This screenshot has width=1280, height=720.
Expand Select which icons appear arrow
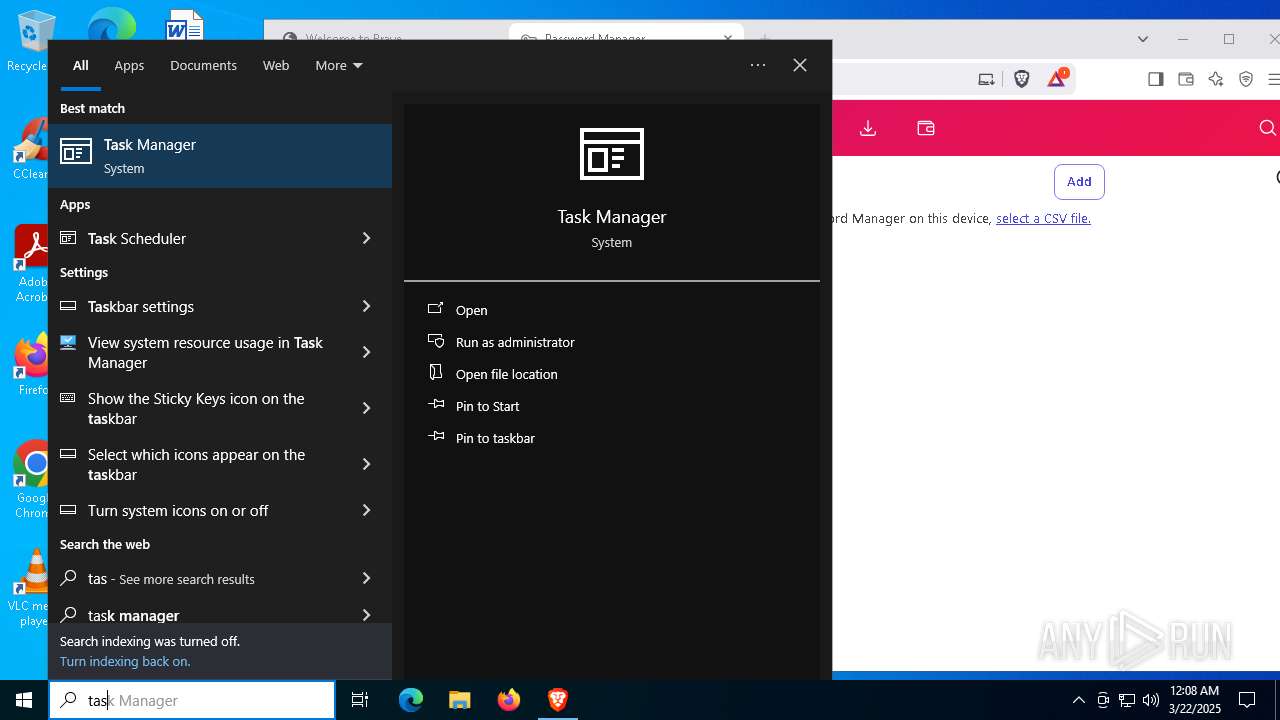[x=366, y=464]
